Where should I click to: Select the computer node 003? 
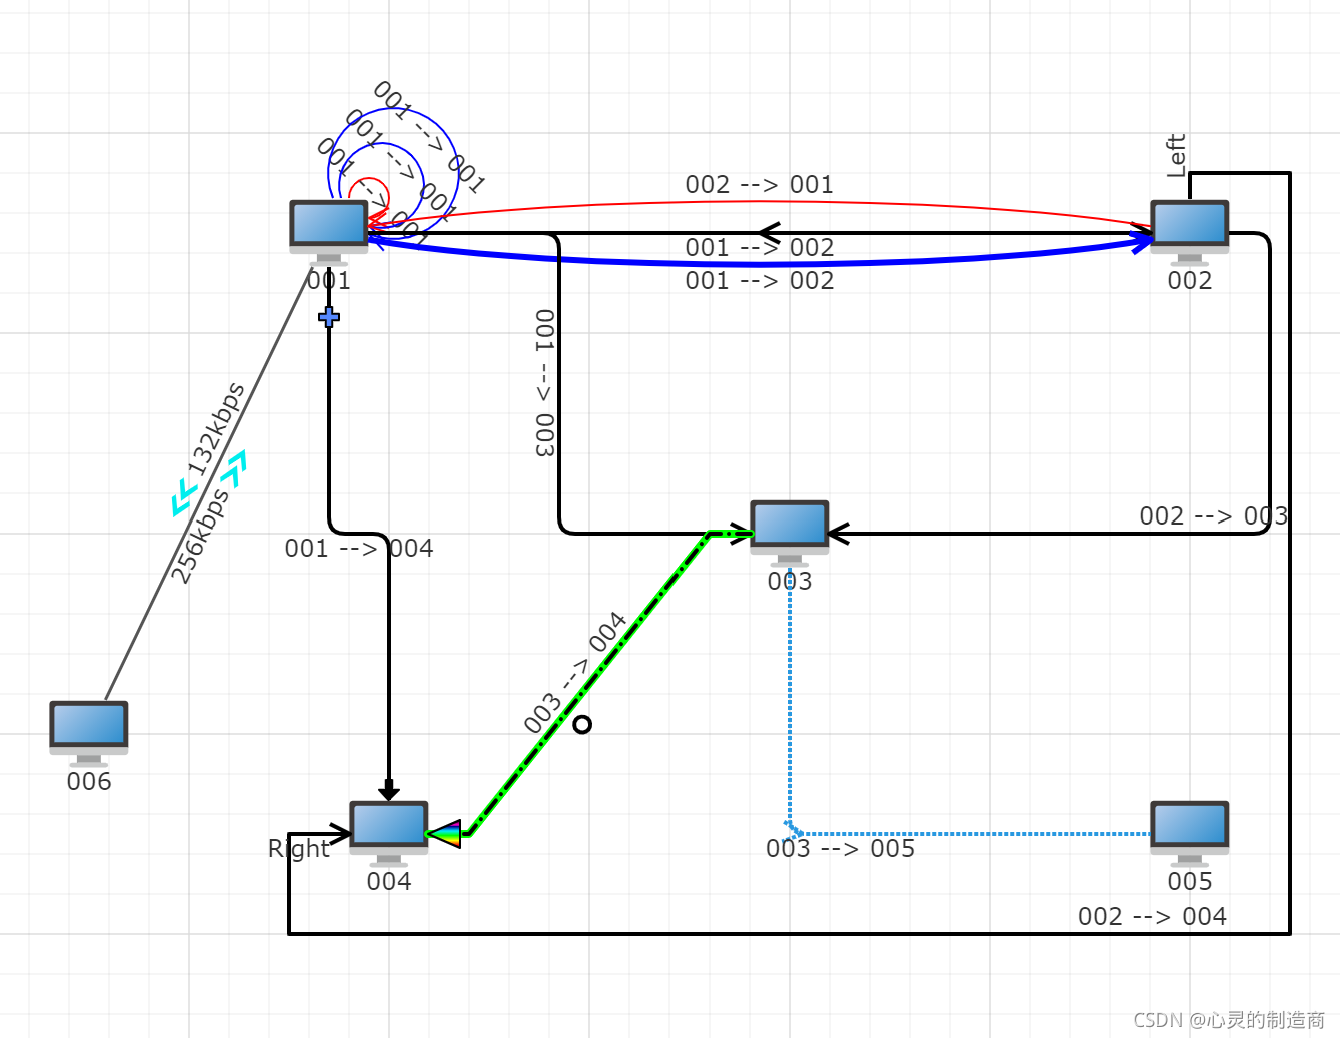click(790, 533)
